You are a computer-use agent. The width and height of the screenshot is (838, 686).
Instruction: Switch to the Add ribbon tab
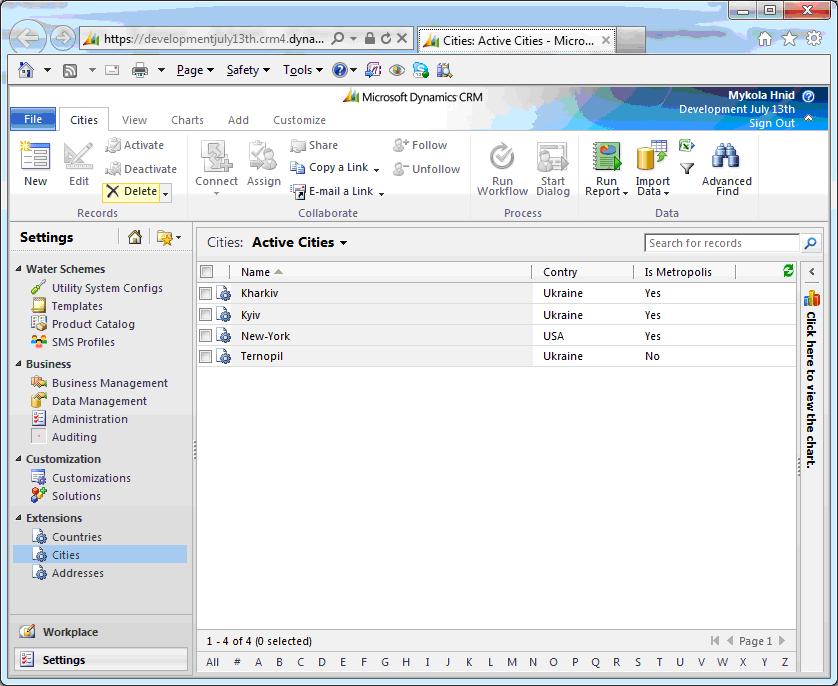pos(238,120)
